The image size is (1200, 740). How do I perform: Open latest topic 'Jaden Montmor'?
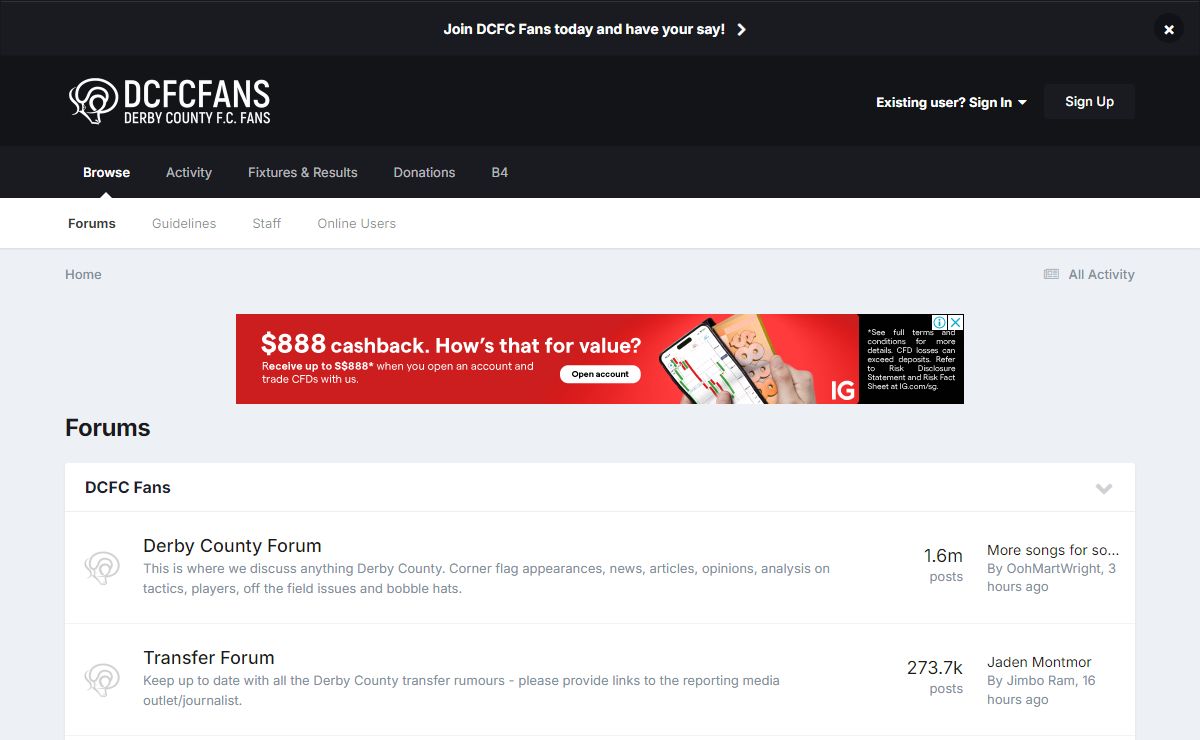coord(1039,662)
